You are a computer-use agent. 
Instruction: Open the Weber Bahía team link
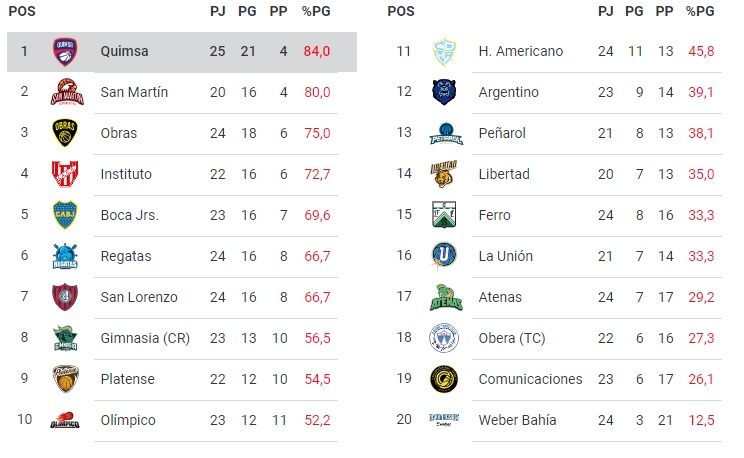(519, 420)
